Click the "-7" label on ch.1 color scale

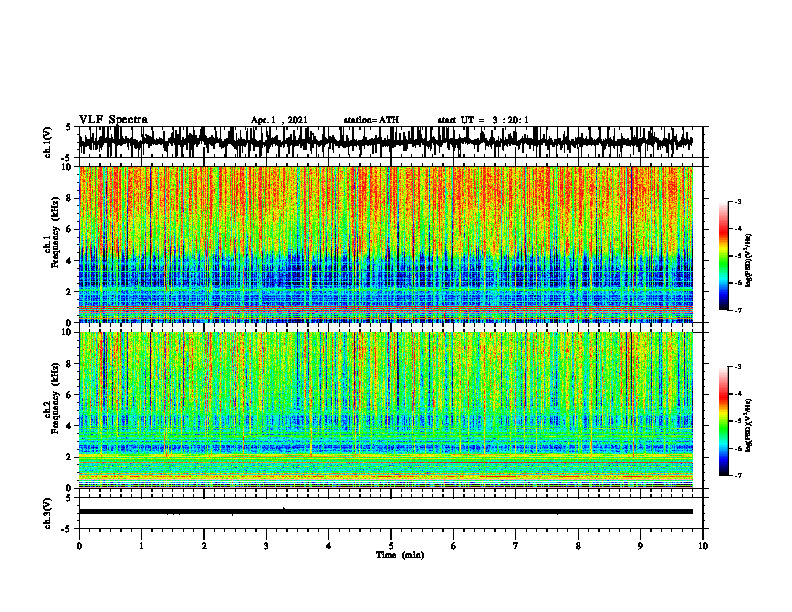point(738,310)
